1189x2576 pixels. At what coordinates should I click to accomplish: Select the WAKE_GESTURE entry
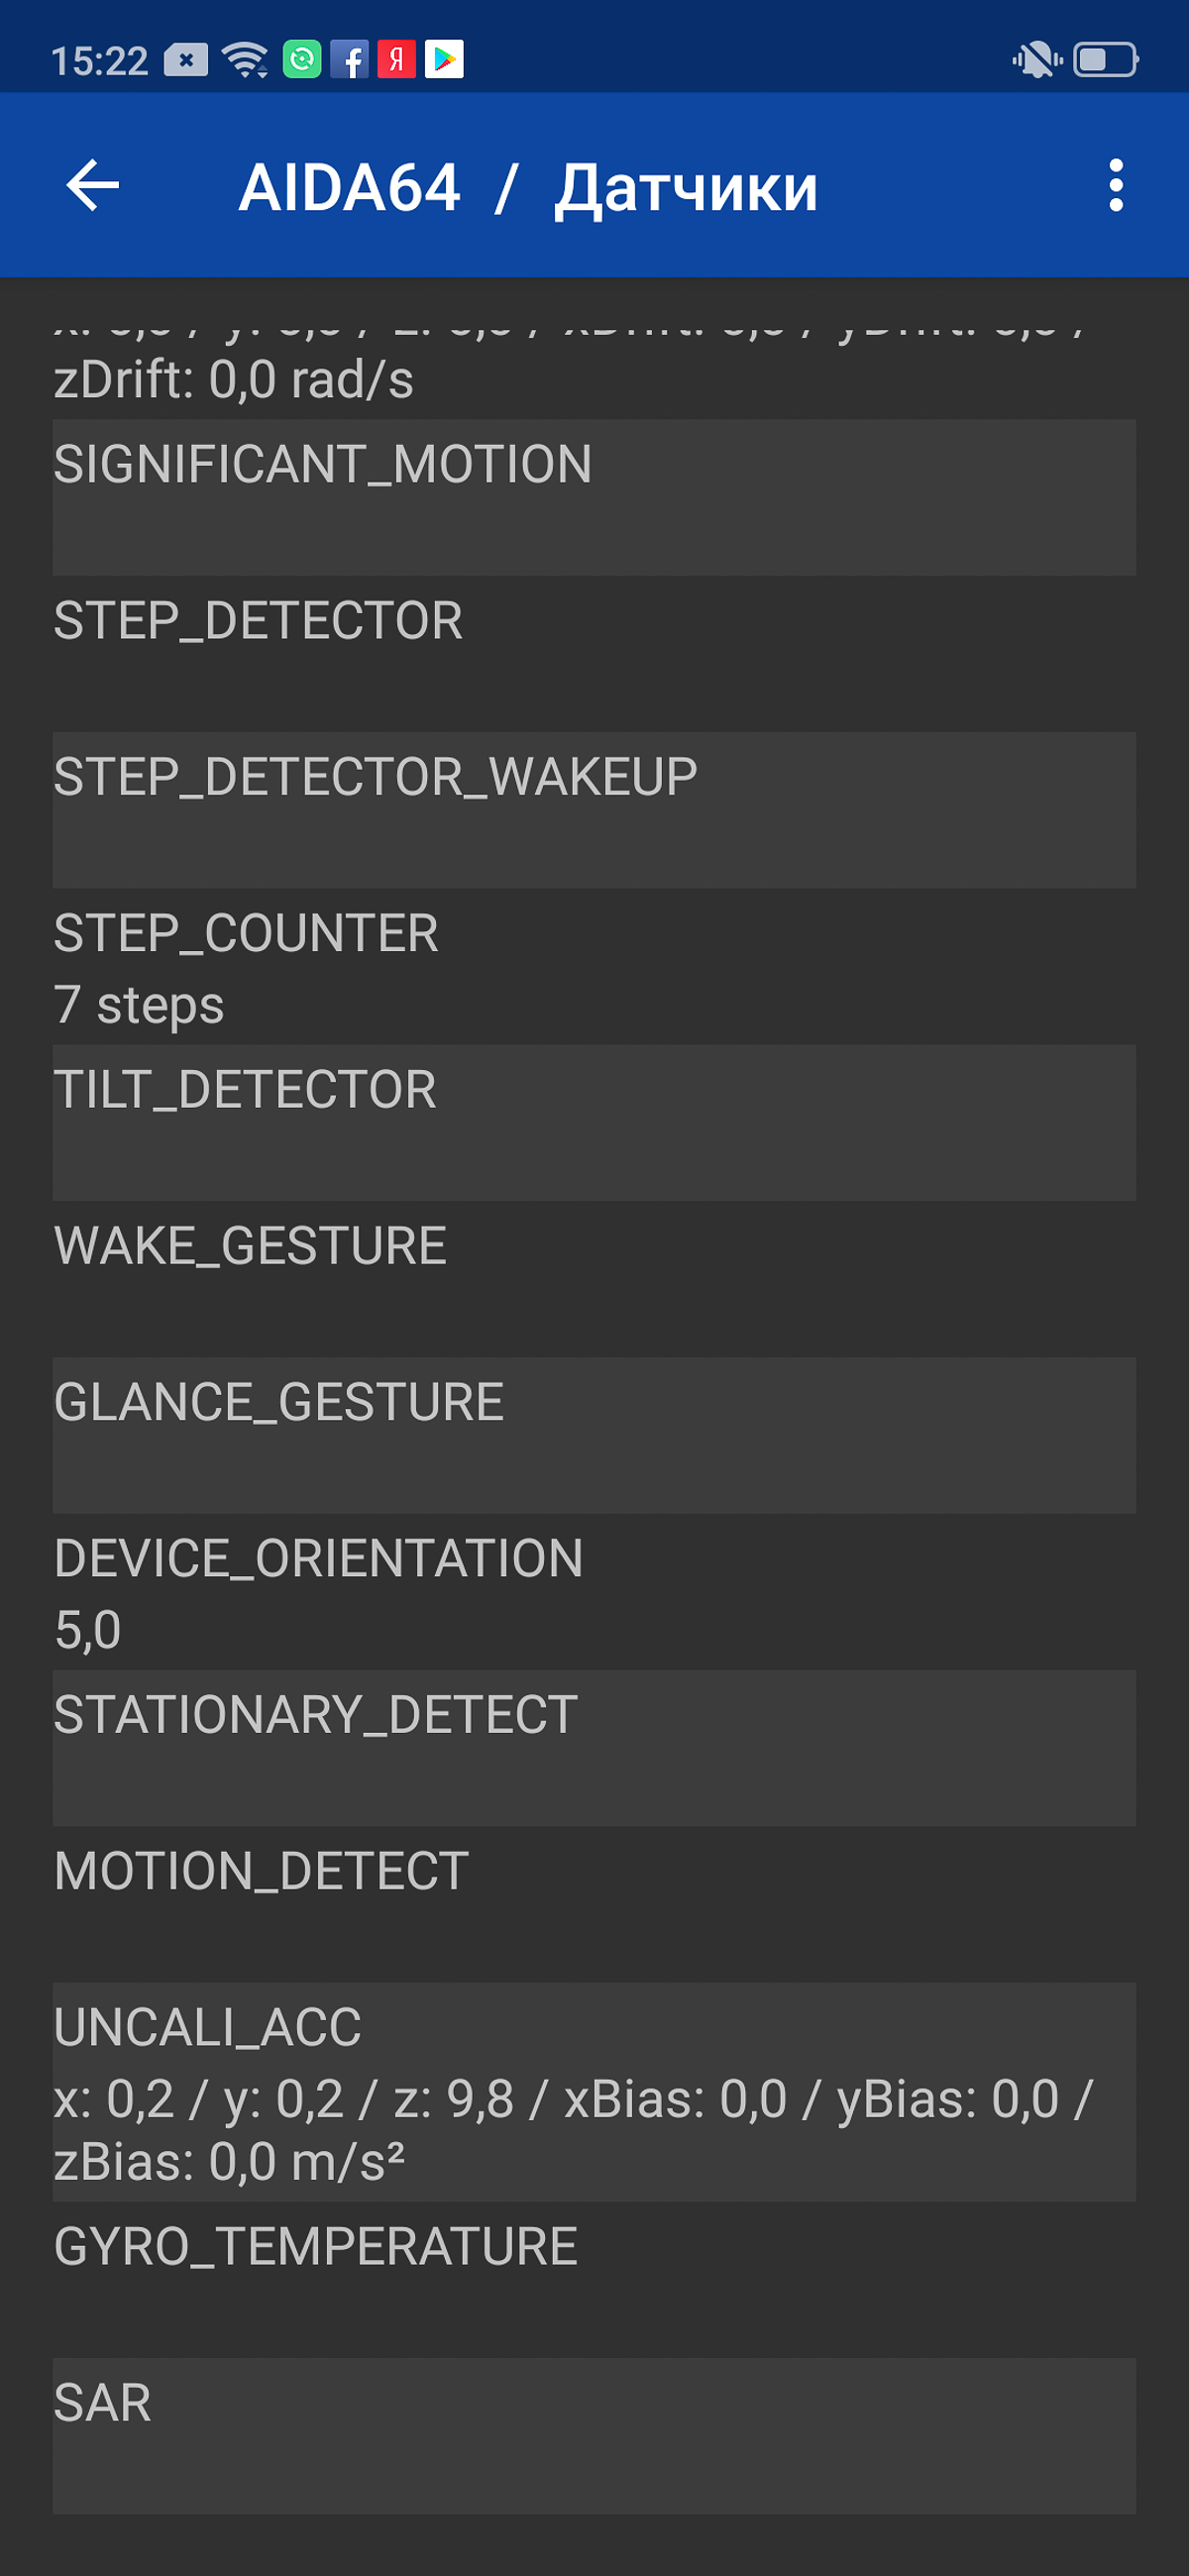pyautogui.click(x=594, y=1279)
